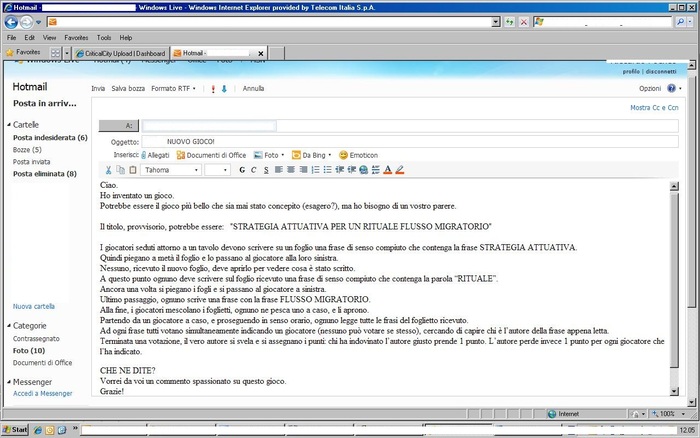Screen dimensions: 700x438
Task: Set high priority with the red exclamation mark
Action: [x=213, y=89]
